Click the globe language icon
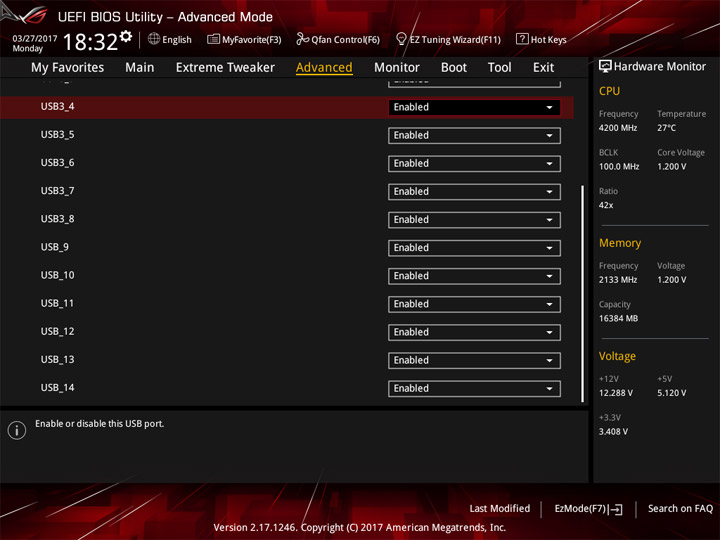720x540 pixels. pyautogui.click(x=154, y=39)
